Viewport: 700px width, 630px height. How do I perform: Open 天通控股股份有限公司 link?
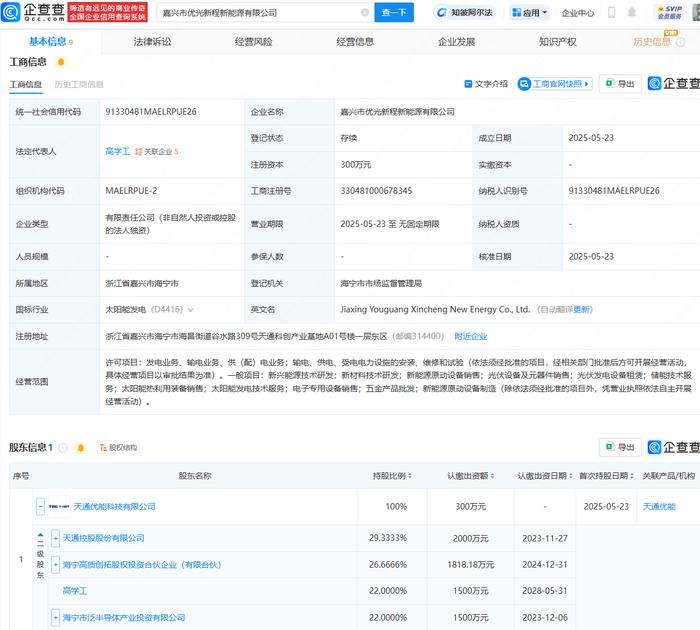[104, 538]
